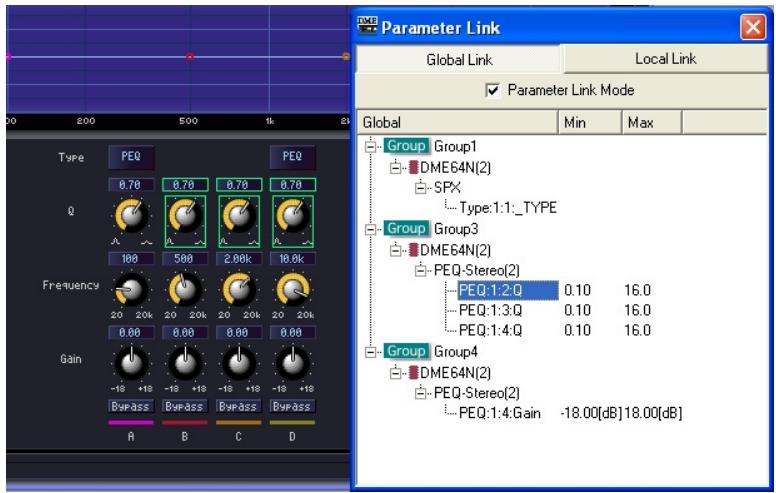776x493 pixels.
Task: Click the Global column header
Action: click(x=457, y=122)
